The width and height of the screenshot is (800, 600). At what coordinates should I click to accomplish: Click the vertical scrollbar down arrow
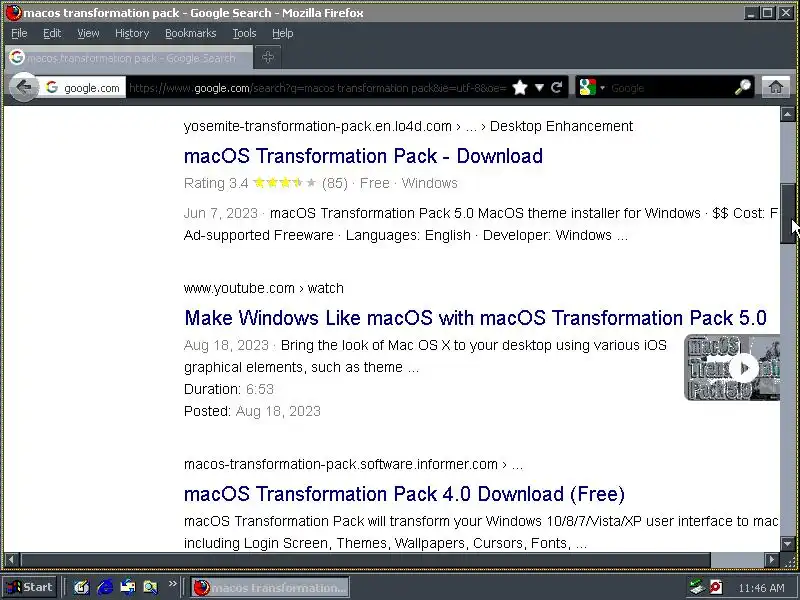787,544
